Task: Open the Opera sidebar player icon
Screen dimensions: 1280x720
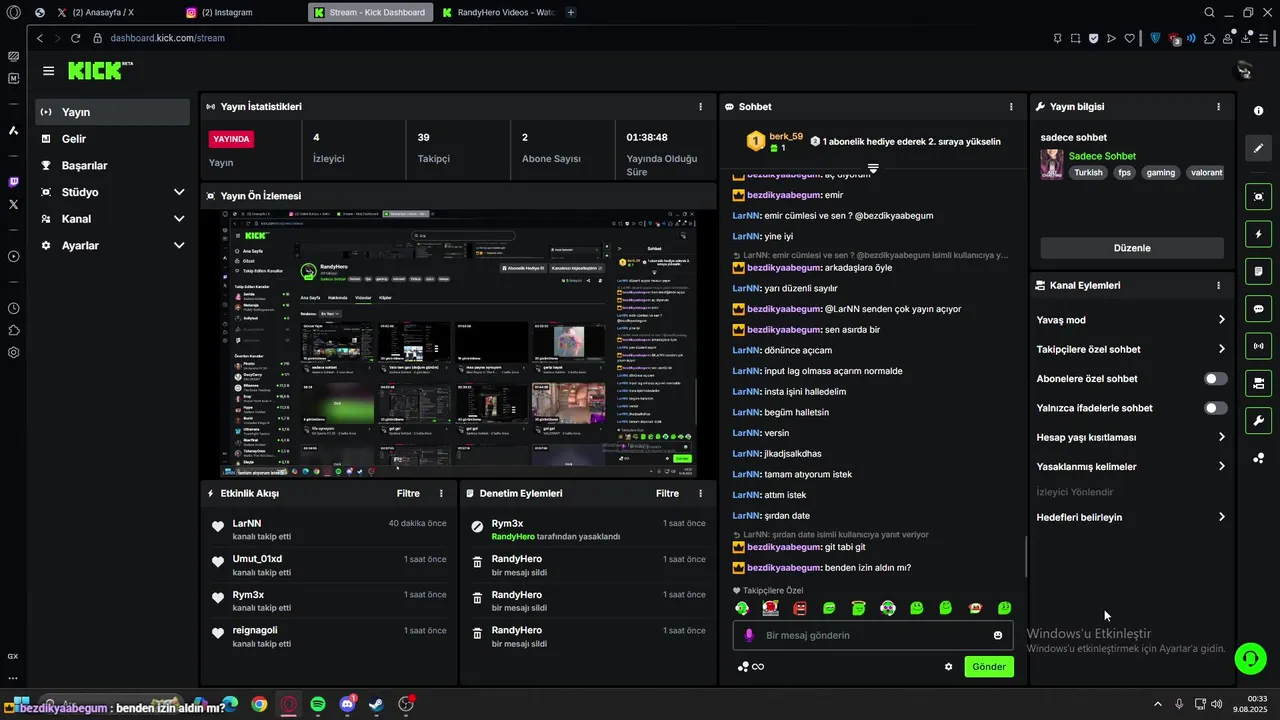Action: click(13, 257)
